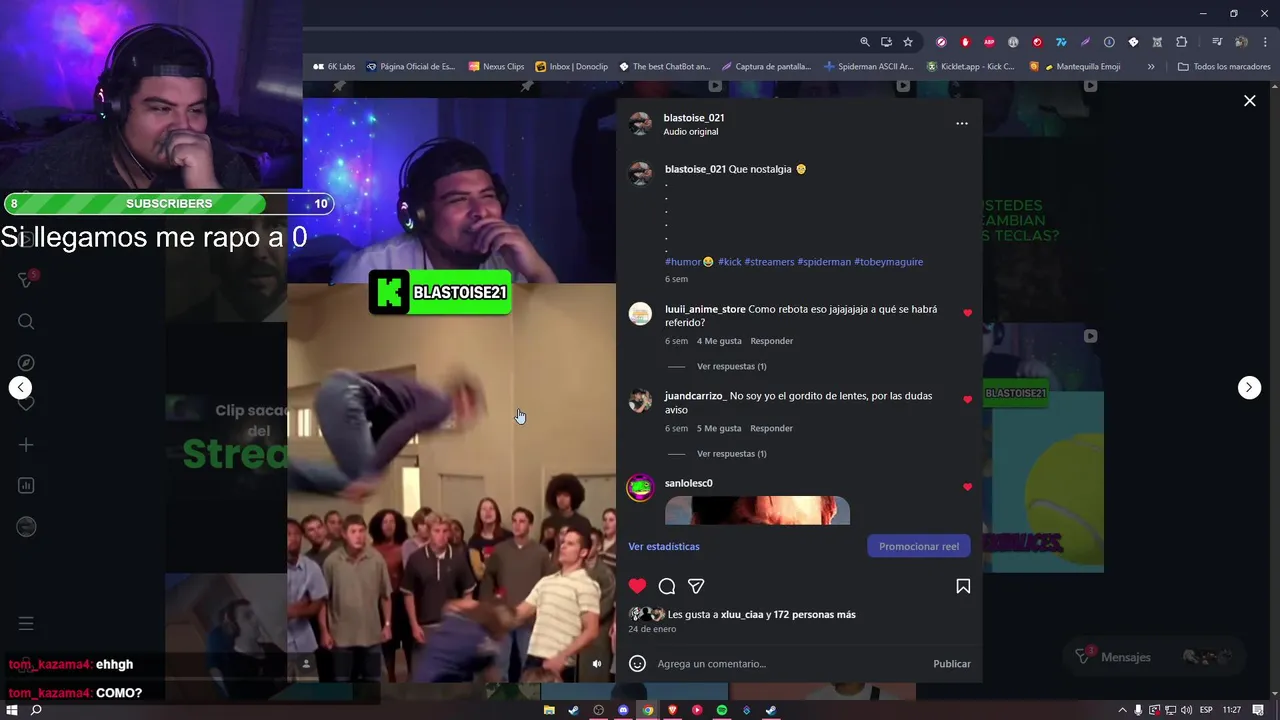Screen dimensions: 1280x720
Task: Click the Publicar button
Action: coord(952,664)
